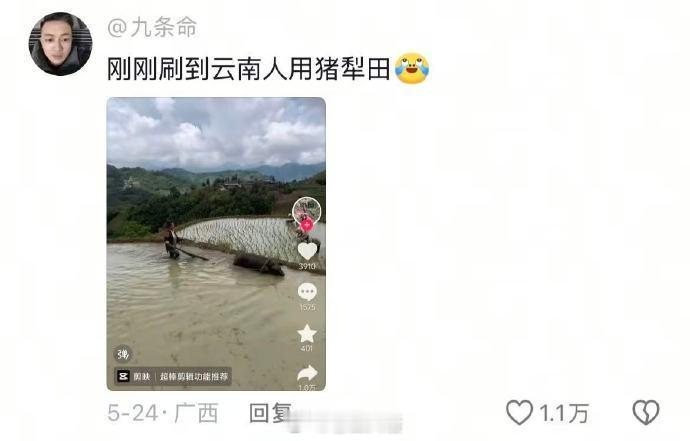Tap the 剪映 logo icon in banner

pyautogui.click(x=123, y=376)
